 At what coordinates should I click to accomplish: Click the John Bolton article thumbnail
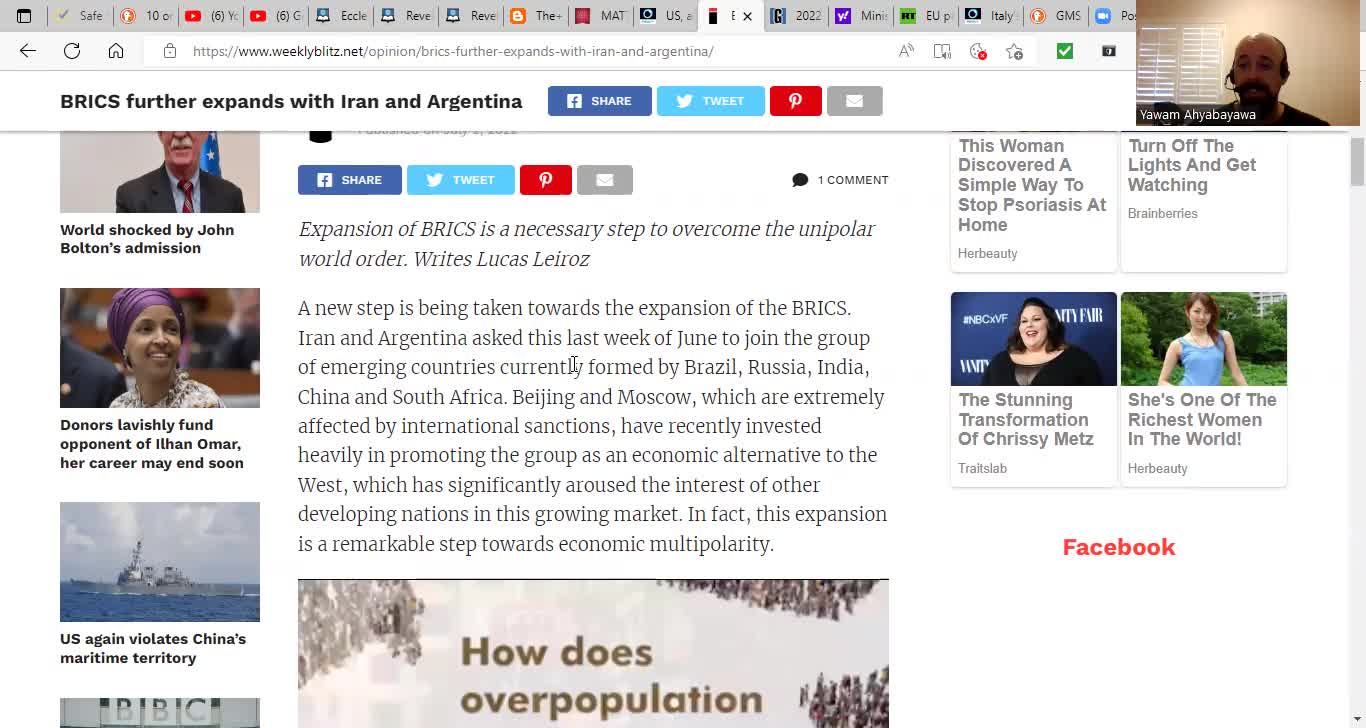point(160,172)
